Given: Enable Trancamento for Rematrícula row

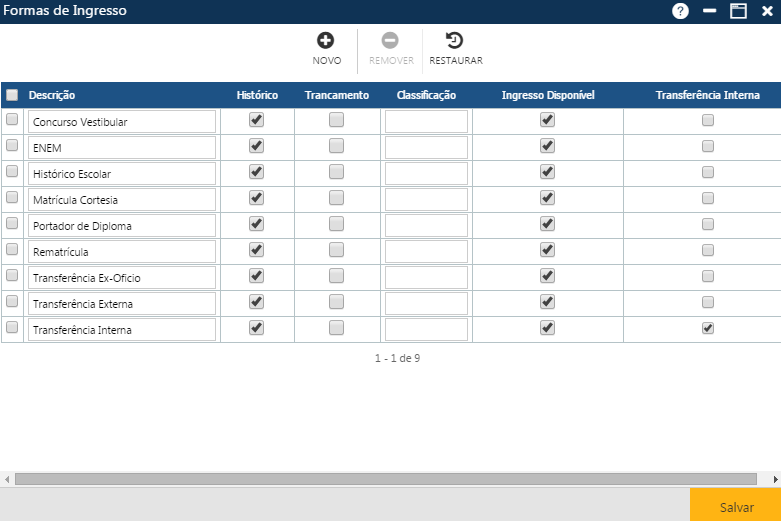Looking at the screenshot, I should tap(336, 250).
